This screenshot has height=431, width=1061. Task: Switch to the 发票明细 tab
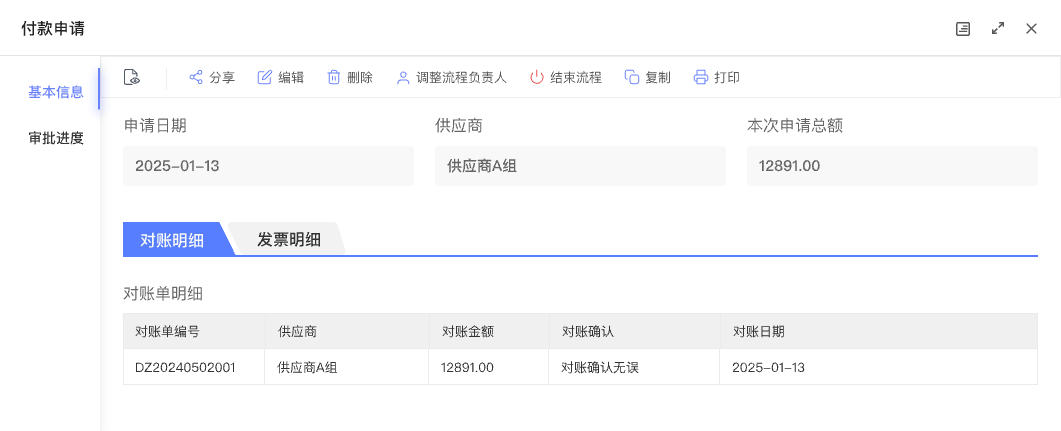coord(289,240)
